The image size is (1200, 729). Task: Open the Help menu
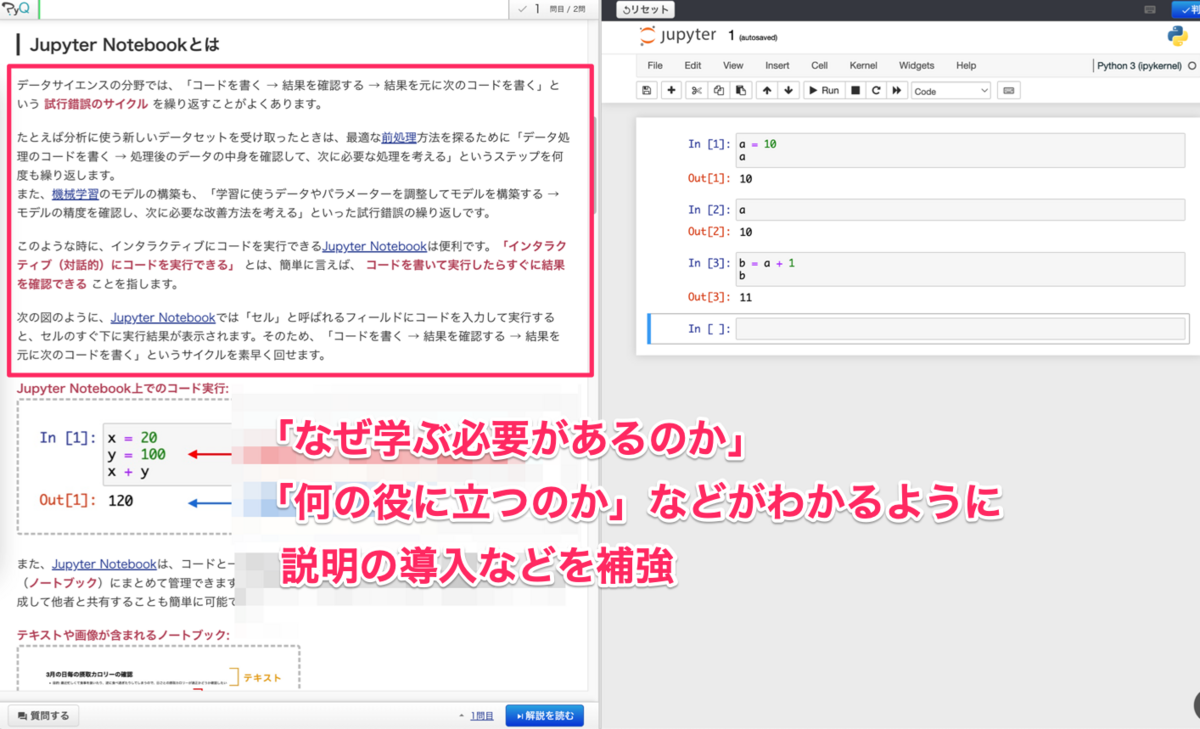(966, 65)
